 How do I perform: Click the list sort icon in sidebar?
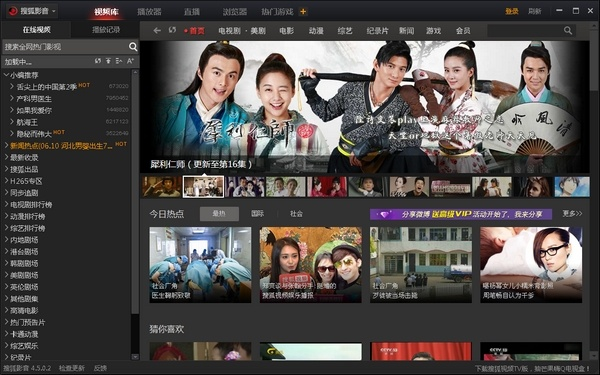pyautogui.click(x=119, y=61)
